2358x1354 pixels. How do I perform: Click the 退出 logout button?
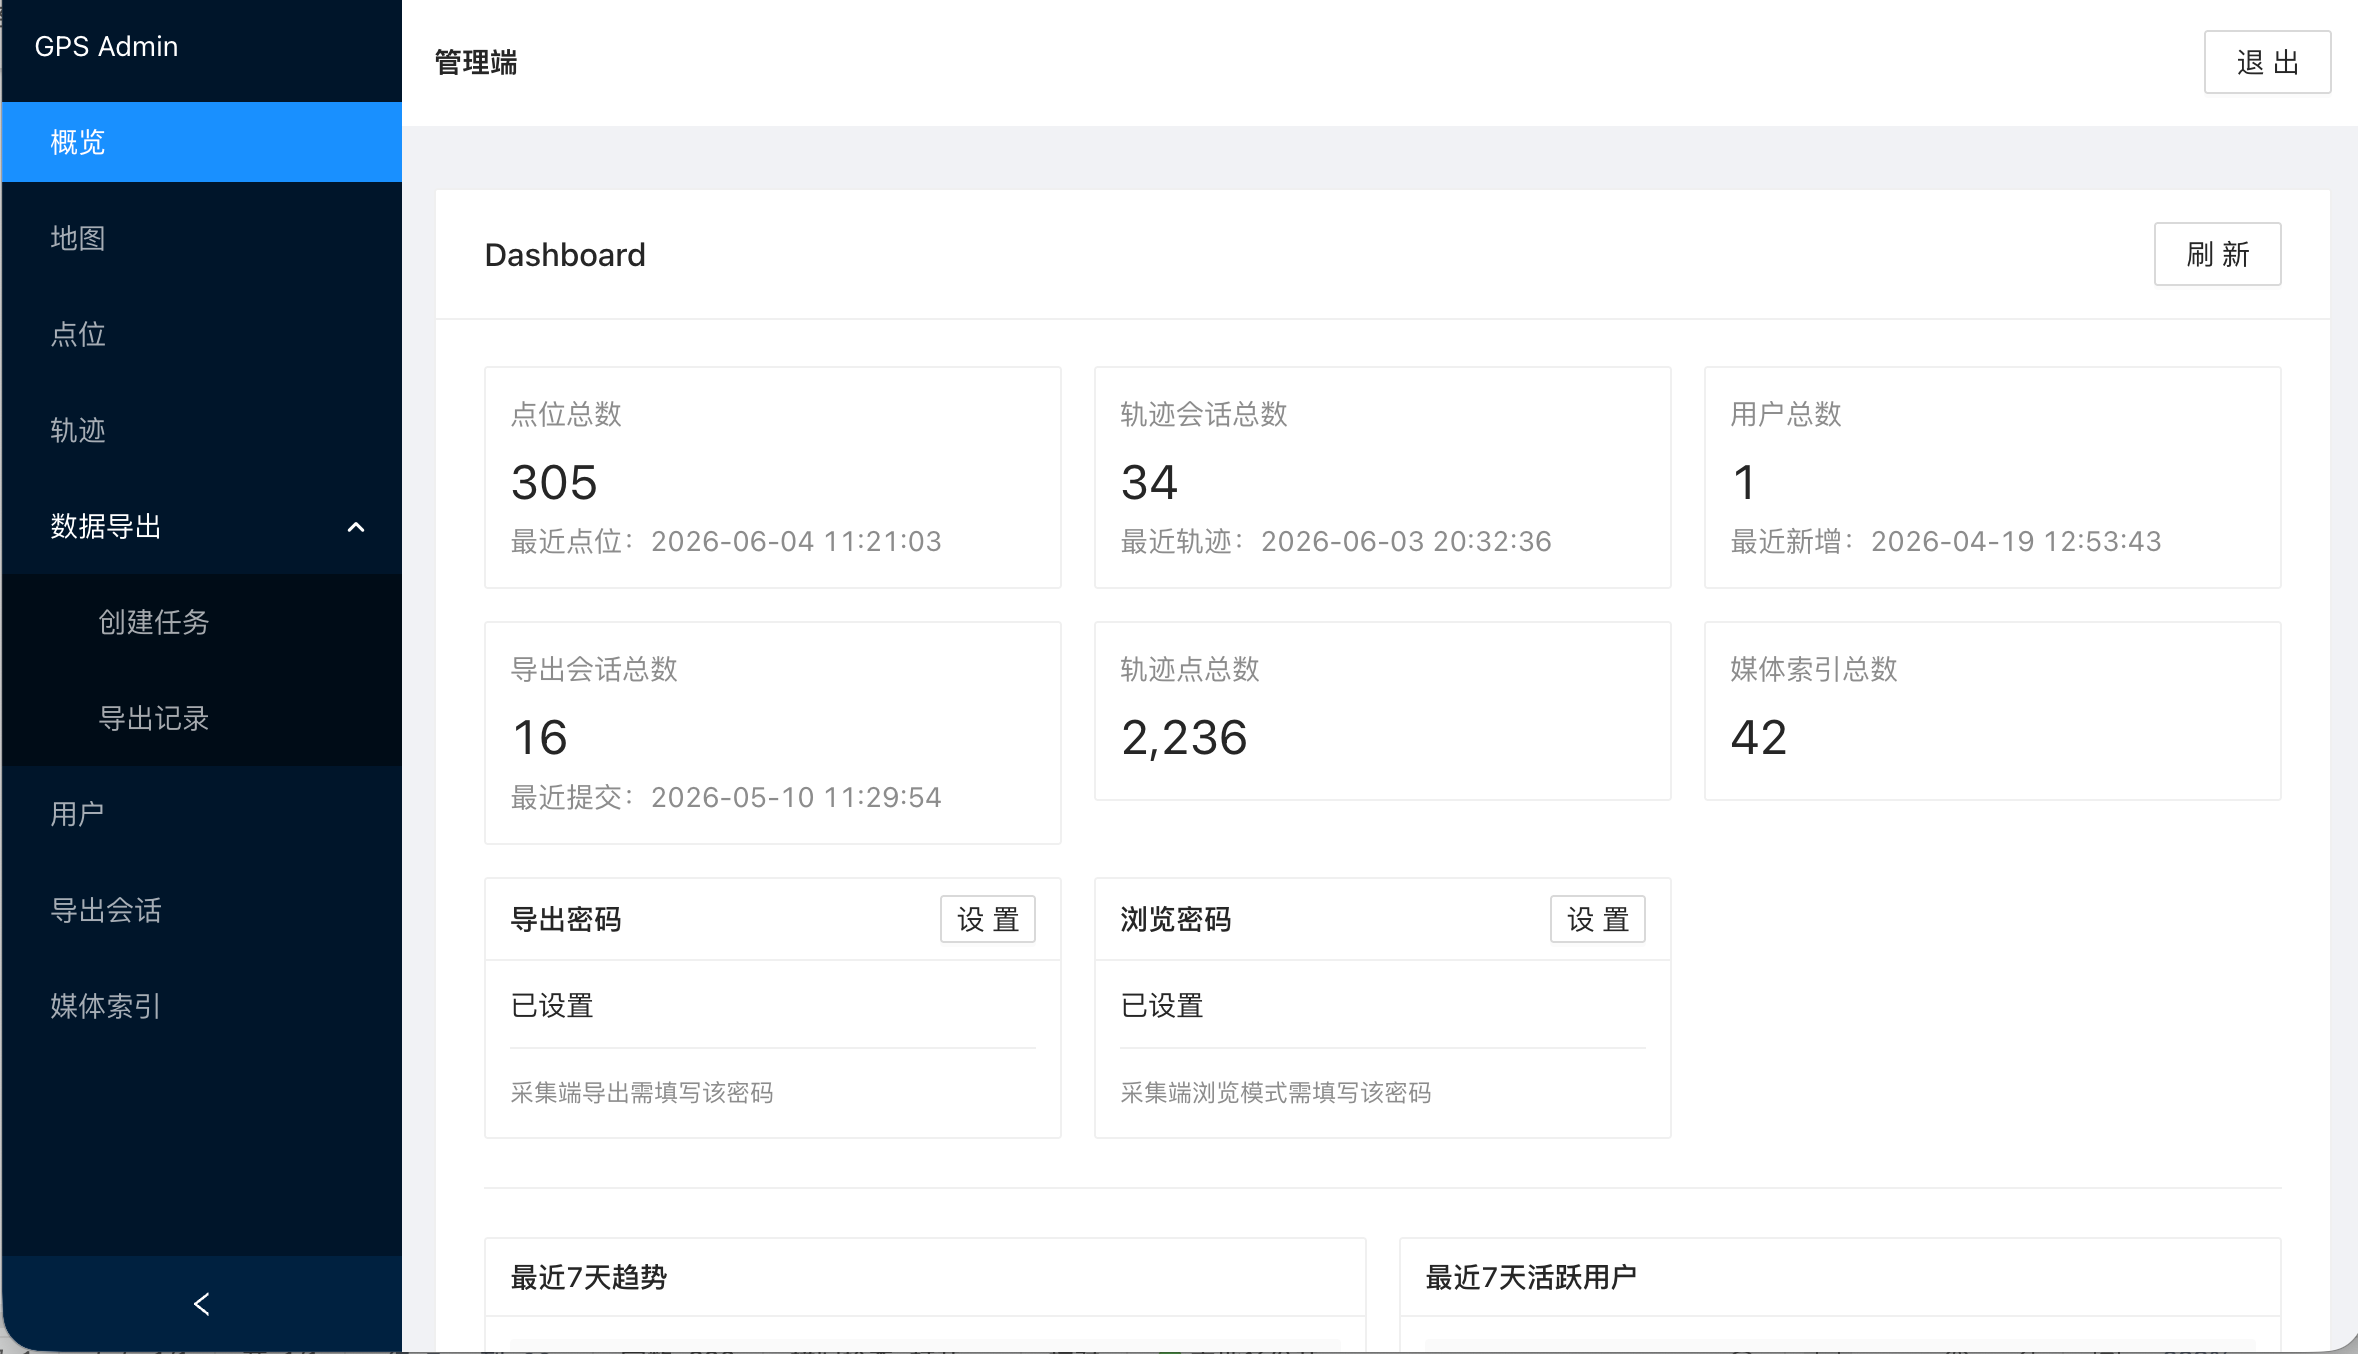(x=2267, y=62)
